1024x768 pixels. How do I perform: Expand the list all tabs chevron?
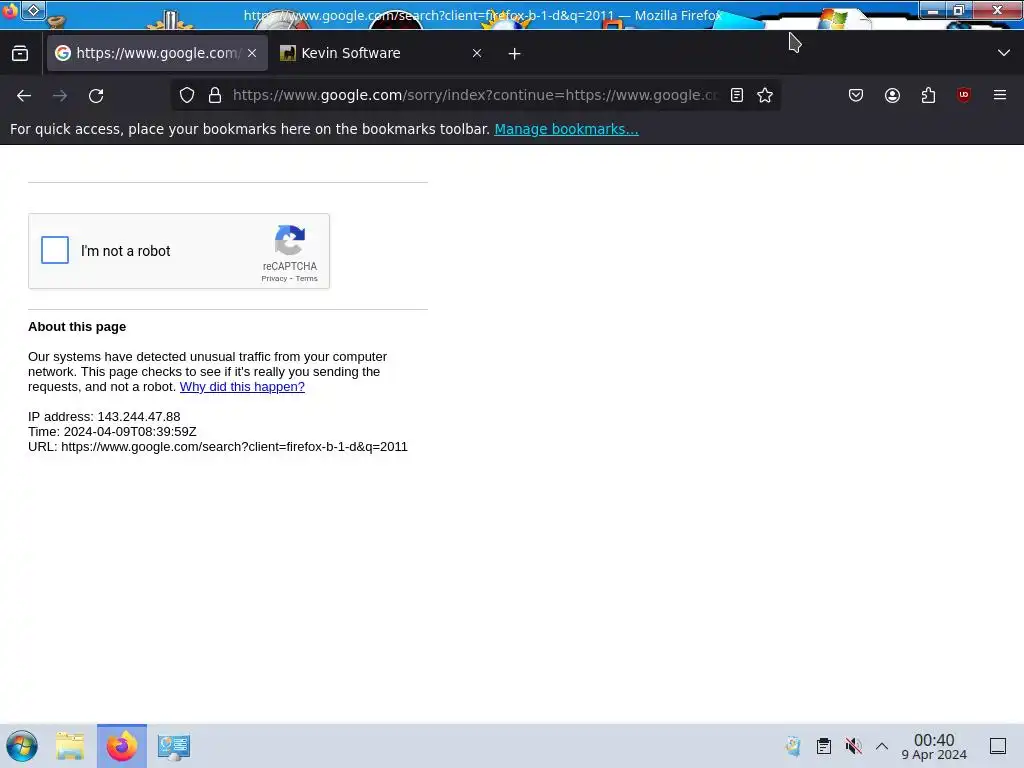tap(1004, 53)
